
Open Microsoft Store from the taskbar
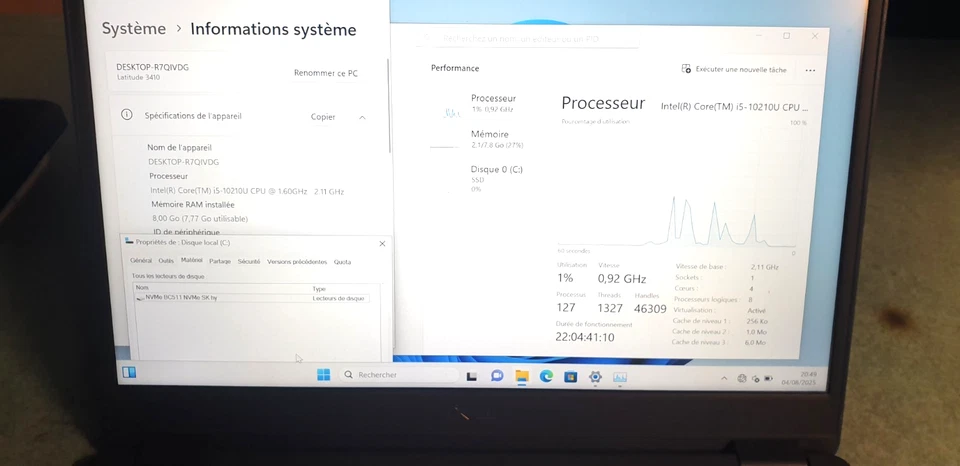click(571, 377)
